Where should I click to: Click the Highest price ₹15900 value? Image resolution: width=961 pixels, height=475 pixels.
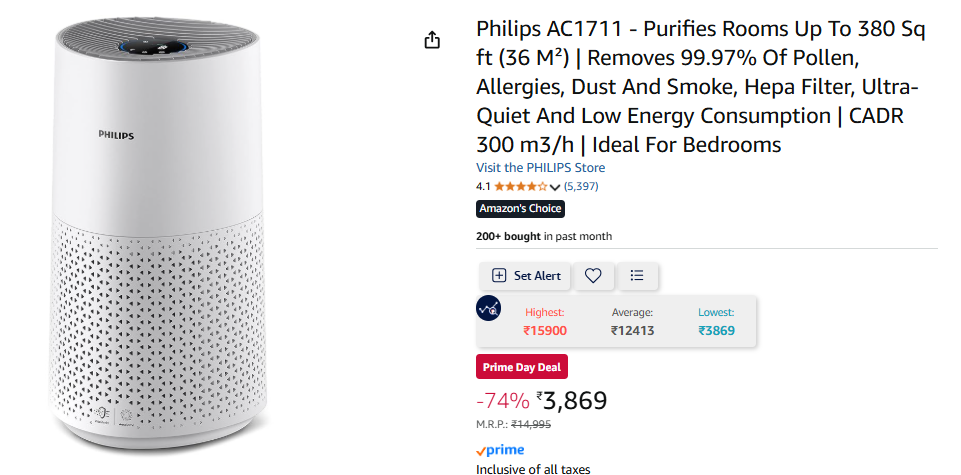(x=545, y=331)
